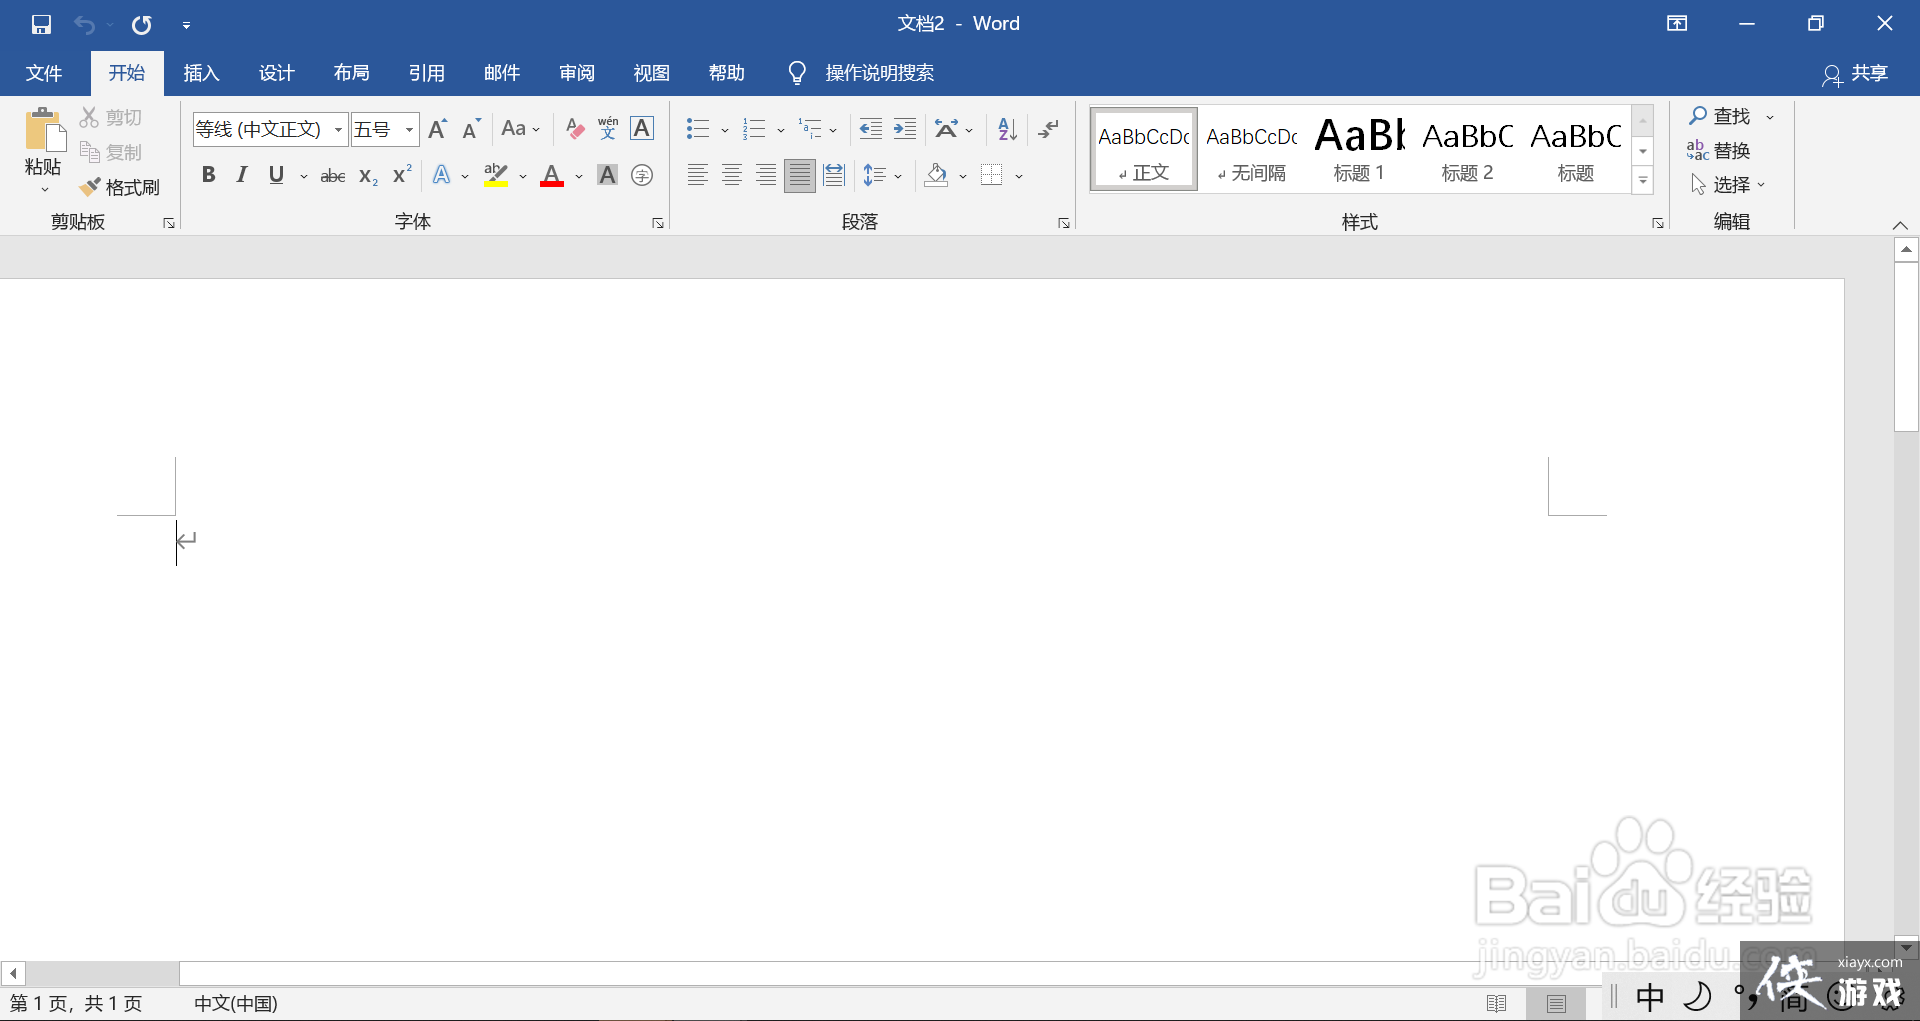Show or hide paragraph marks
The width and height of the screenshot is (1920, 1021).
click(x=1048, y=129)
